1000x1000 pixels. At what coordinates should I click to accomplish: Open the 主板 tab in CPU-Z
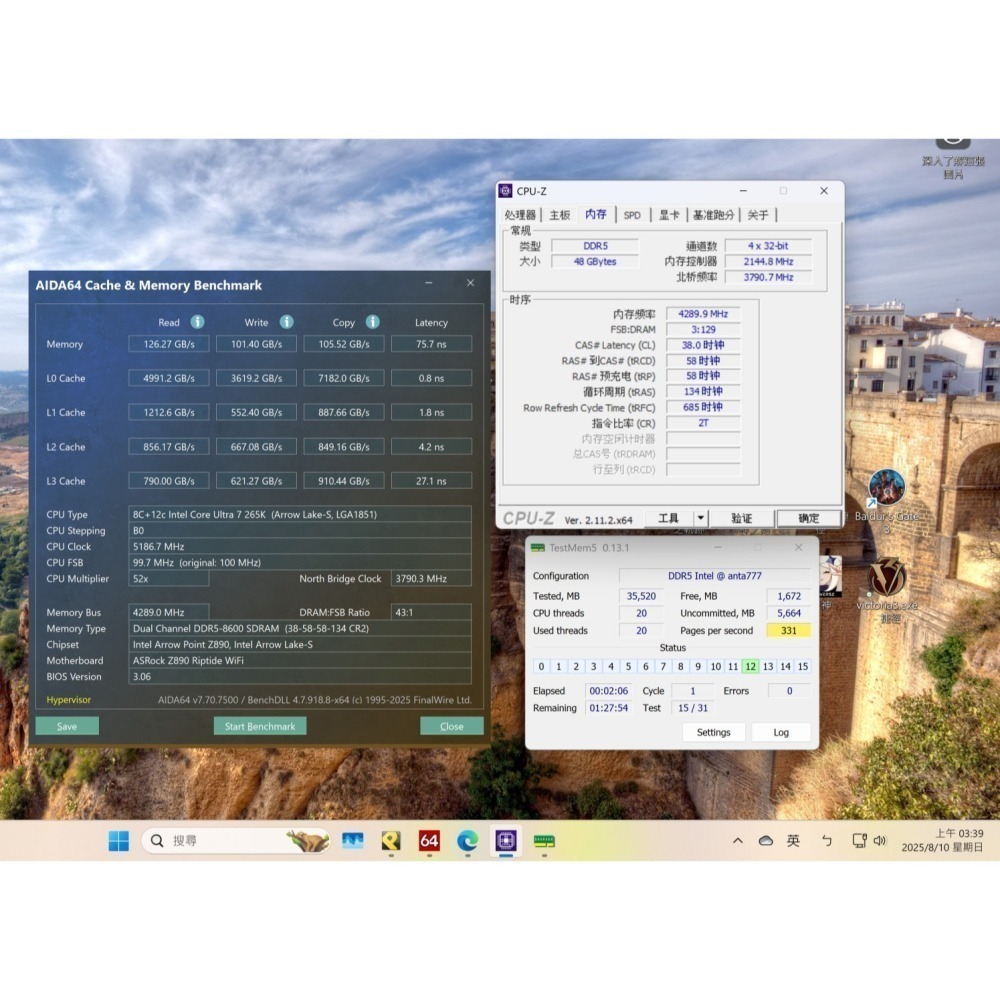(560, 215)
